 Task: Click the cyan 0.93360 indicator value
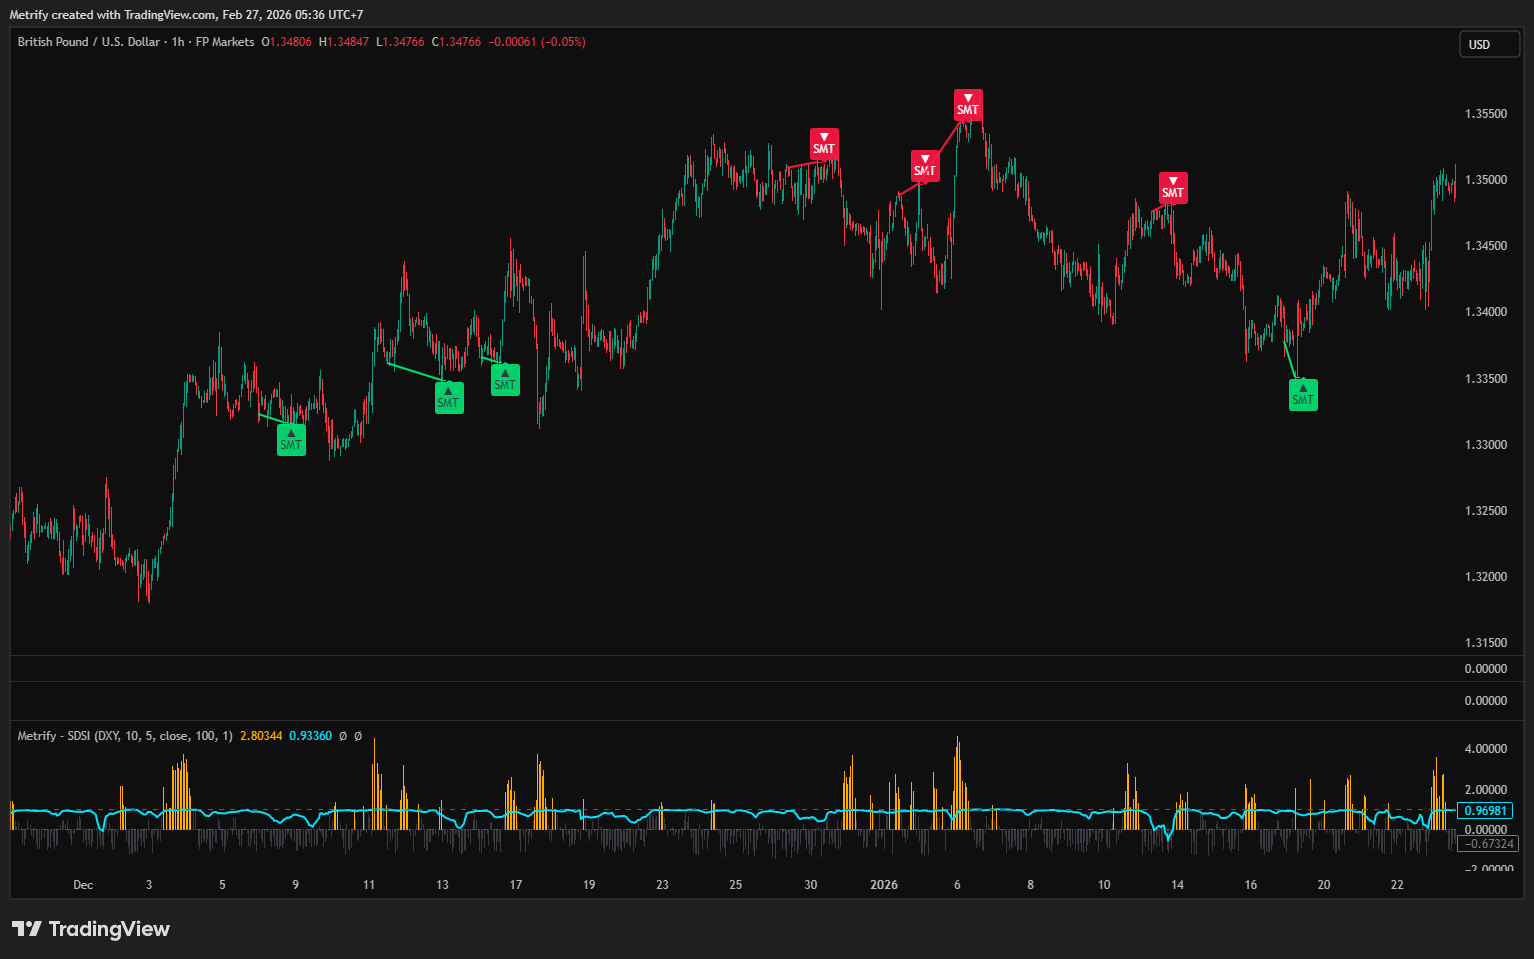pyautogui.click(x=310, y=736)
